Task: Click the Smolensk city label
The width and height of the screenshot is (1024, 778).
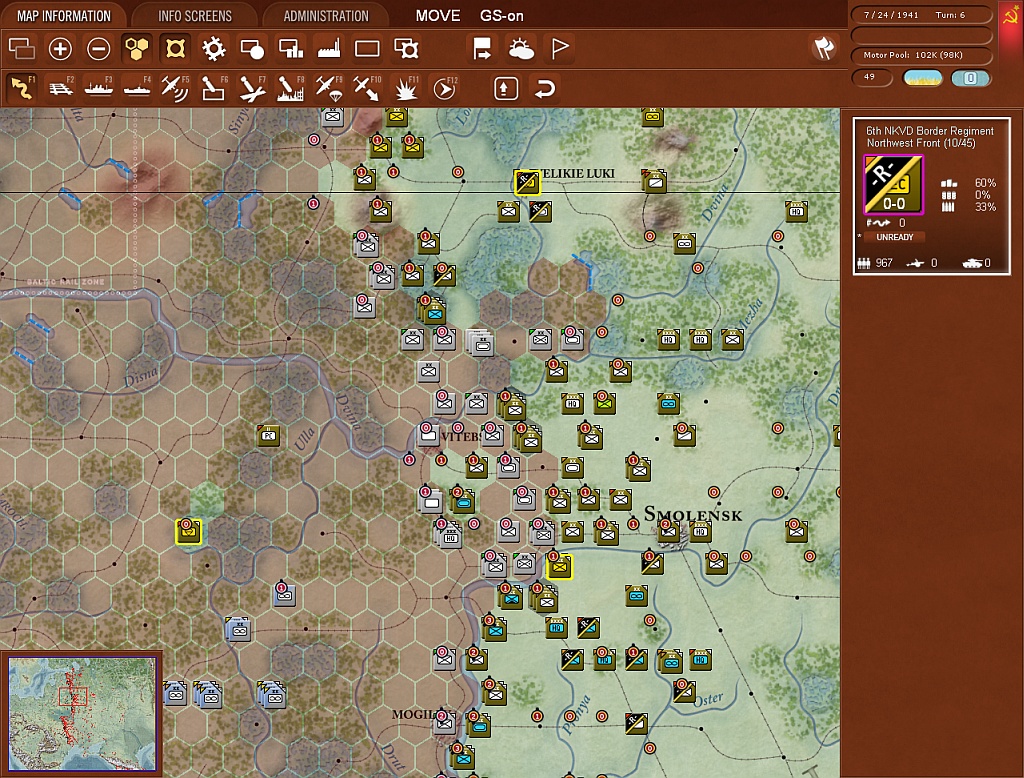Action: coord(693,515)
